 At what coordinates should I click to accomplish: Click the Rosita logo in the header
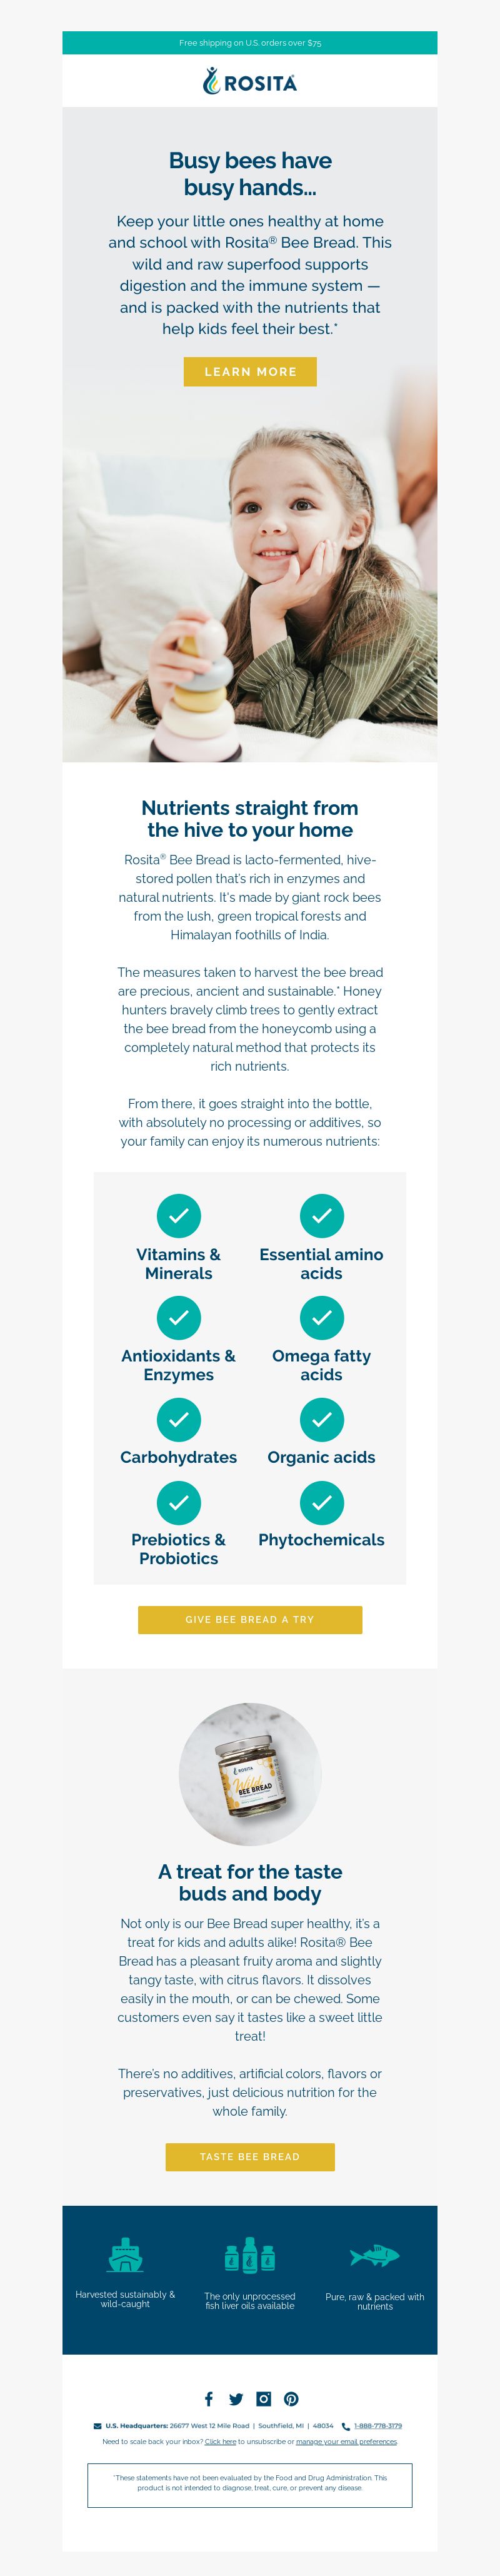250,81
